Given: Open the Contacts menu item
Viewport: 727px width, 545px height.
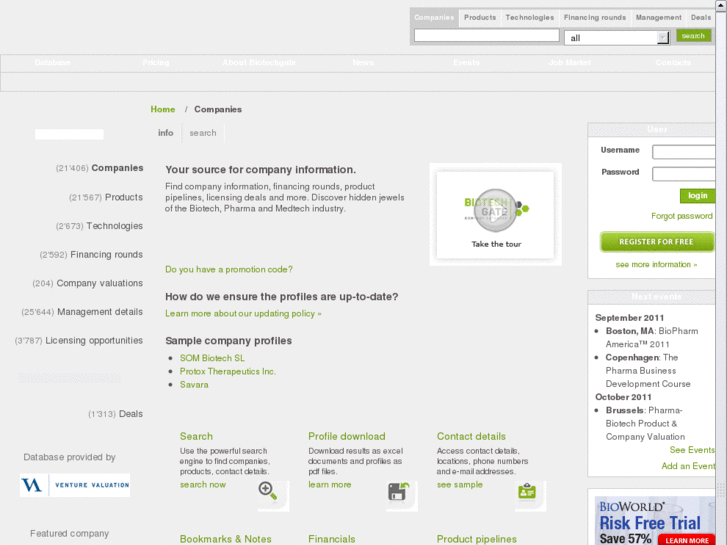Looking at the screenshot, I should (x=673, y=63).
